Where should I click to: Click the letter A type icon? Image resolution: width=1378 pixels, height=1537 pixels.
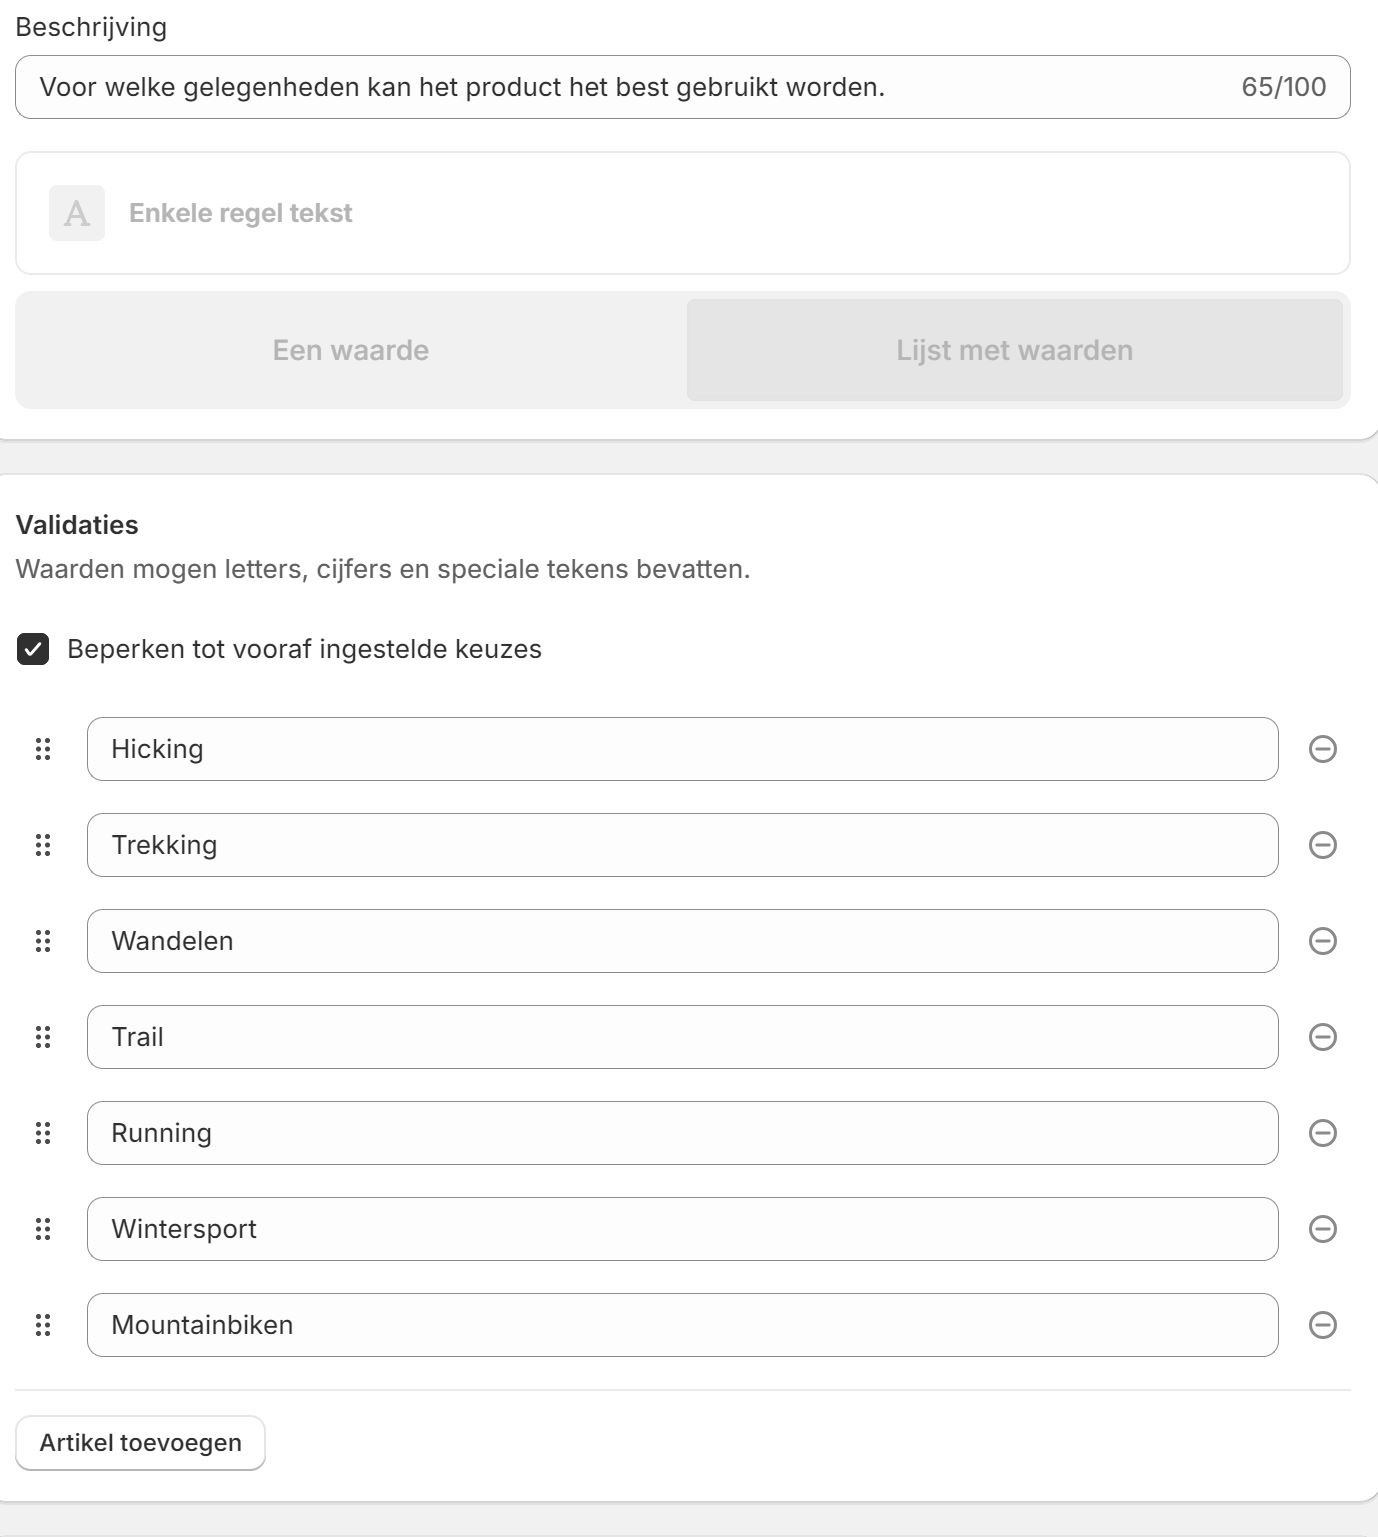point(77,213)
